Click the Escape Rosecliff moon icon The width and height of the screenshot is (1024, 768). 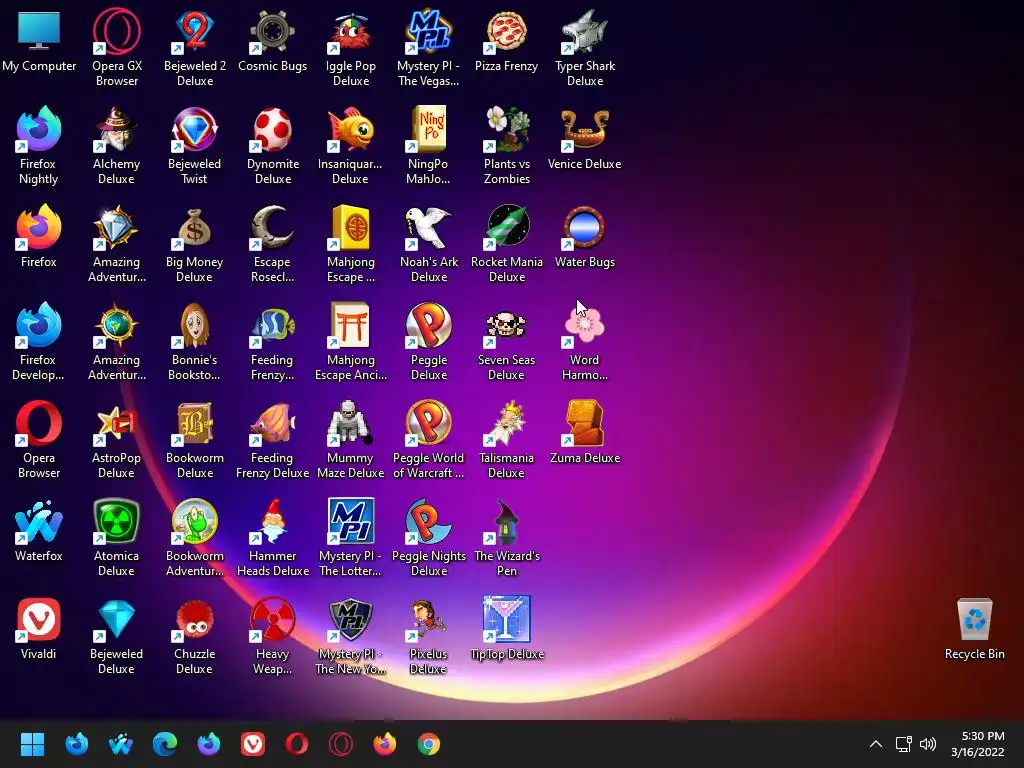pos(272,227)
